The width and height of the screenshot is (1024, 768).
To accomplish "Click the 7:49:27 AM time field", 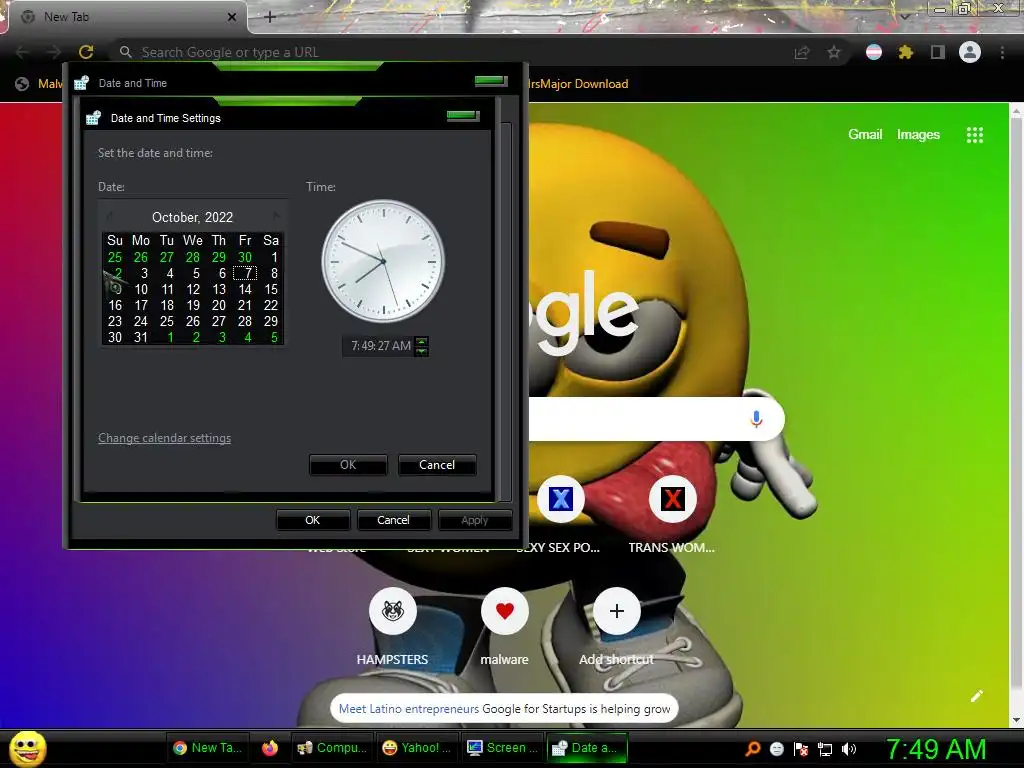I will click(x=381, y=346).
